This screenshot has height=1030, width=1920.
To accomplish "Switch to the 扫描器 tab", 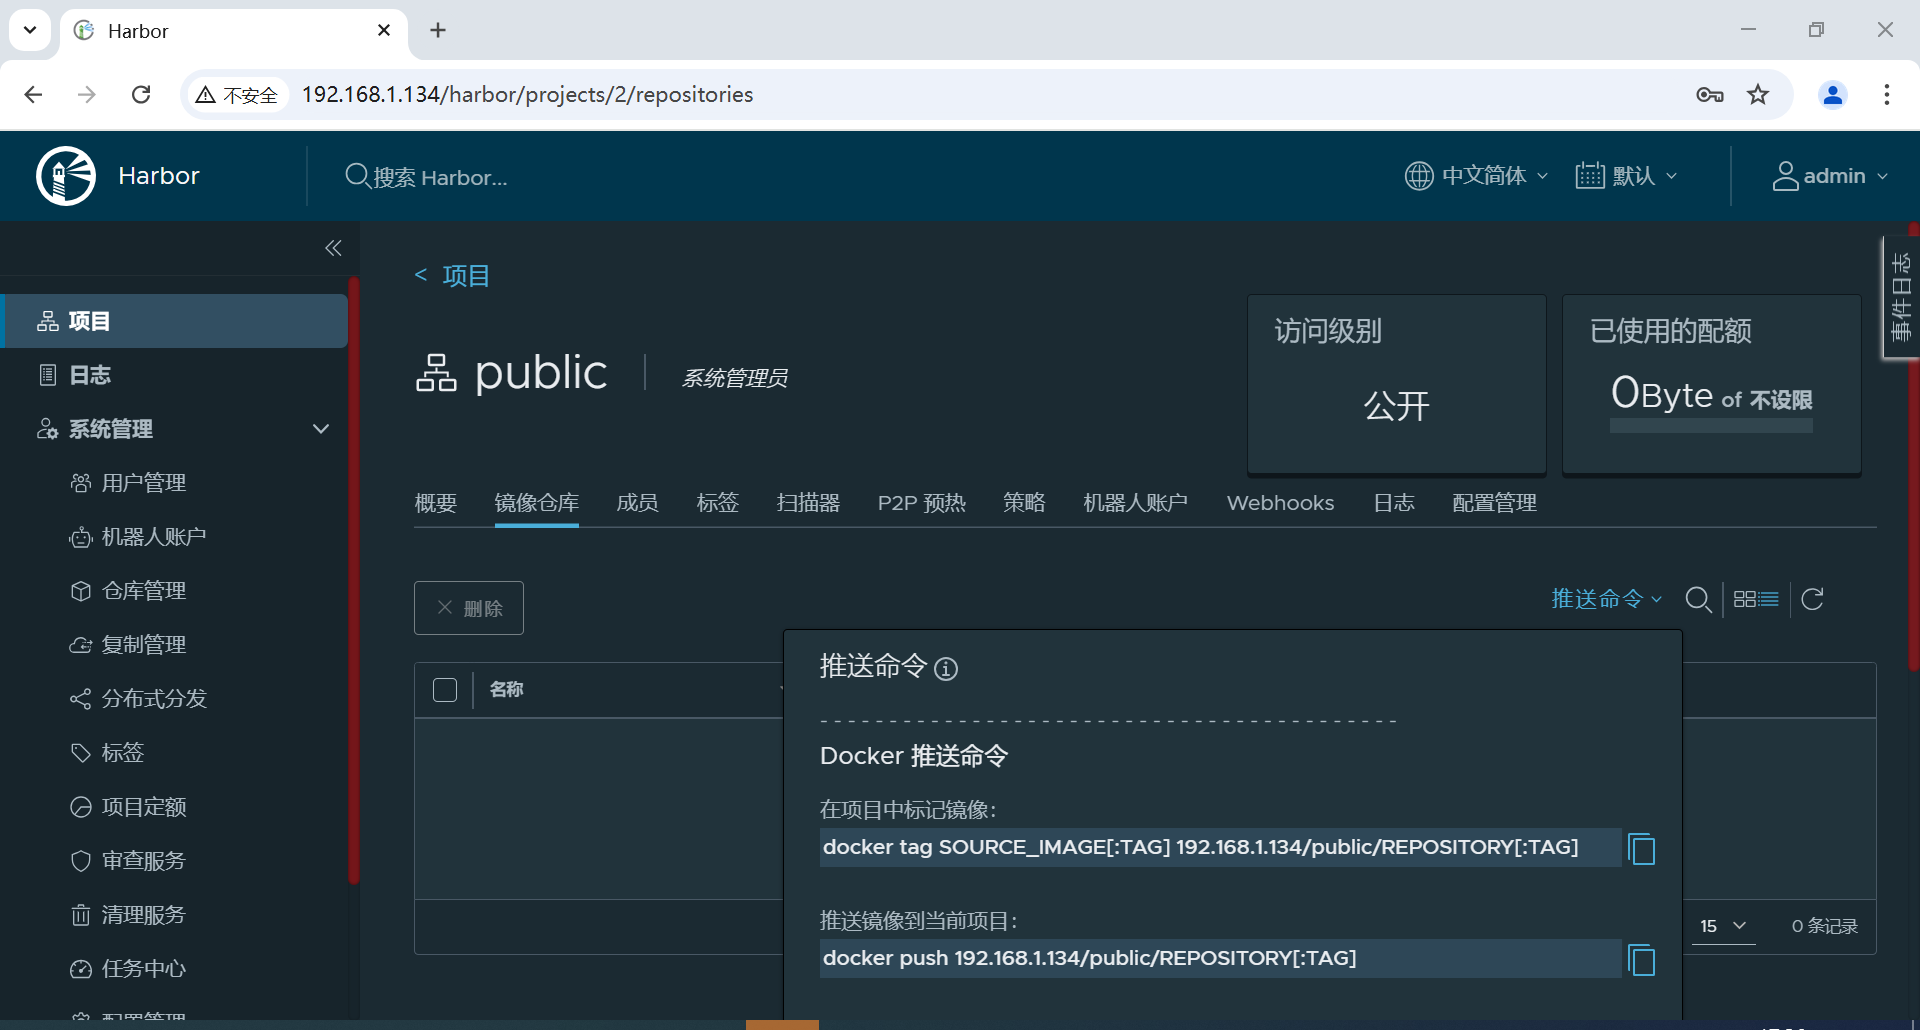I will (x=808, y=503).
